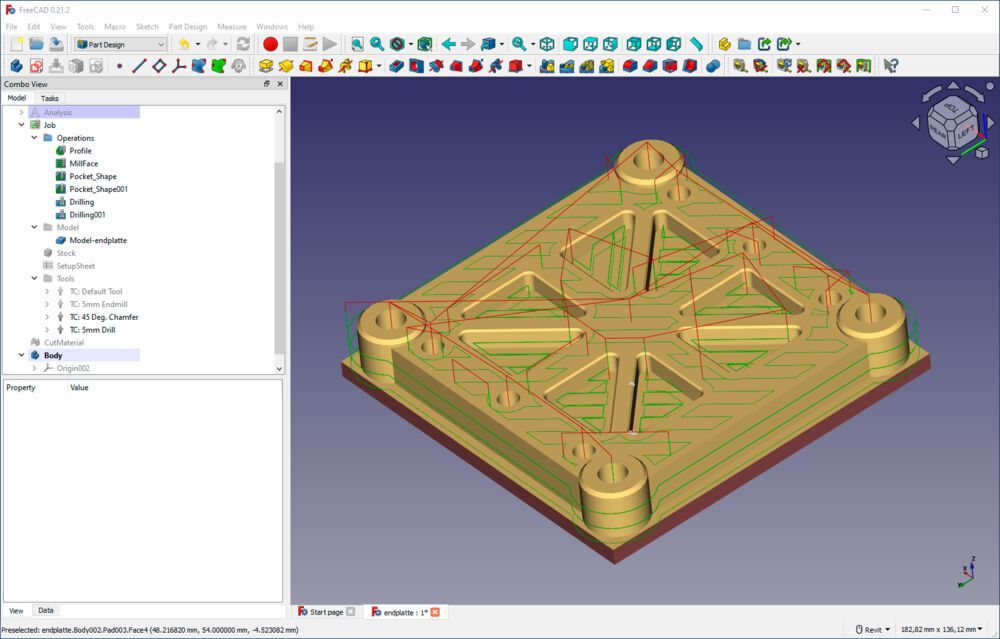Image resolution: width=1000 pixels, height=639 pixels.
Task: Select the Drilling001 operation in the tree
Action: click(x=90, y=214)
